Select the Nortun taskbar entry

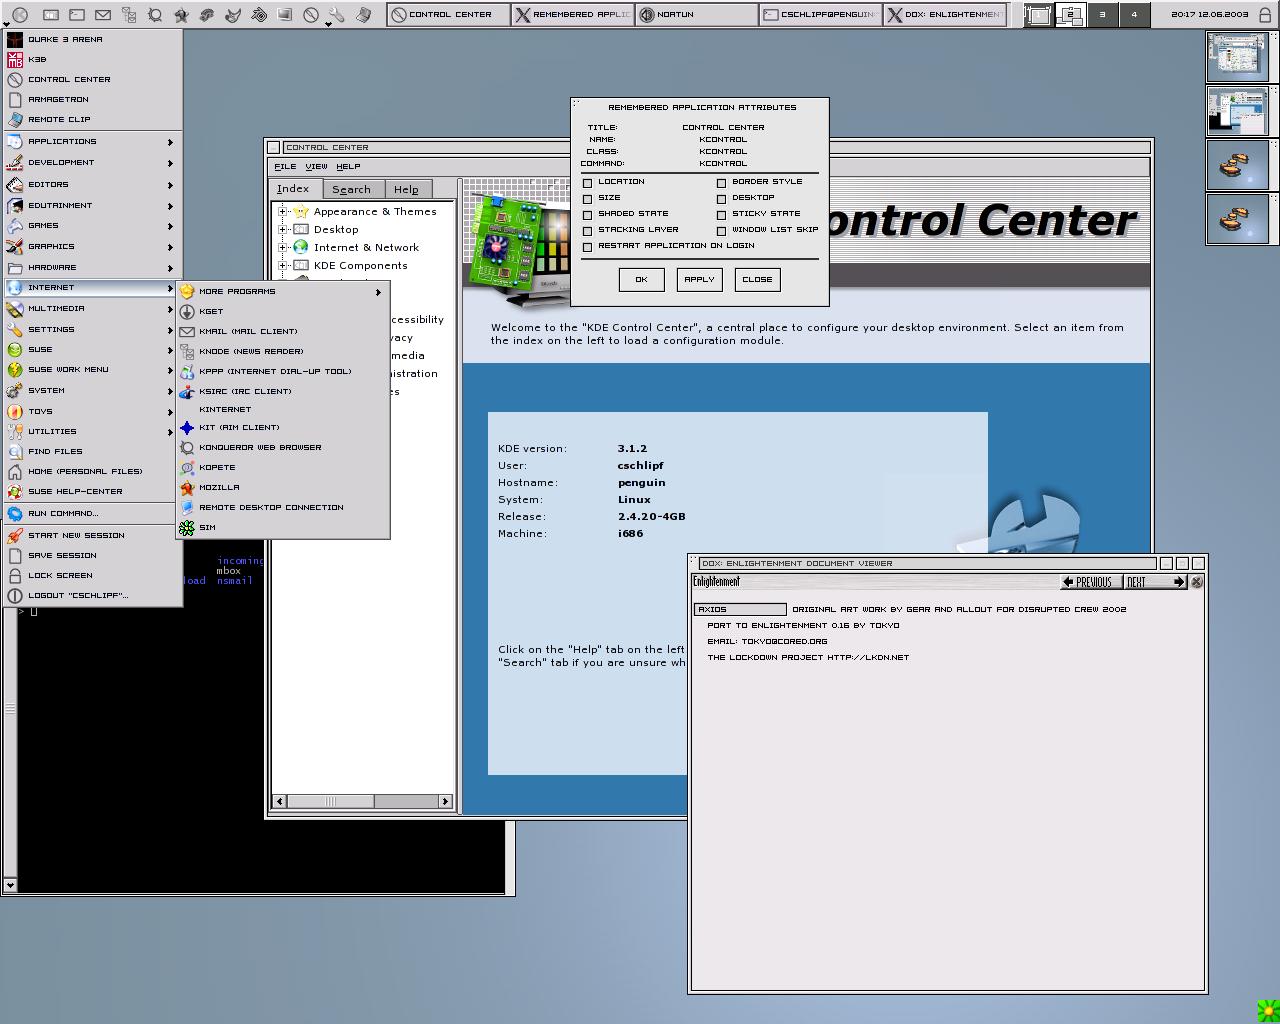click(696, 15)
